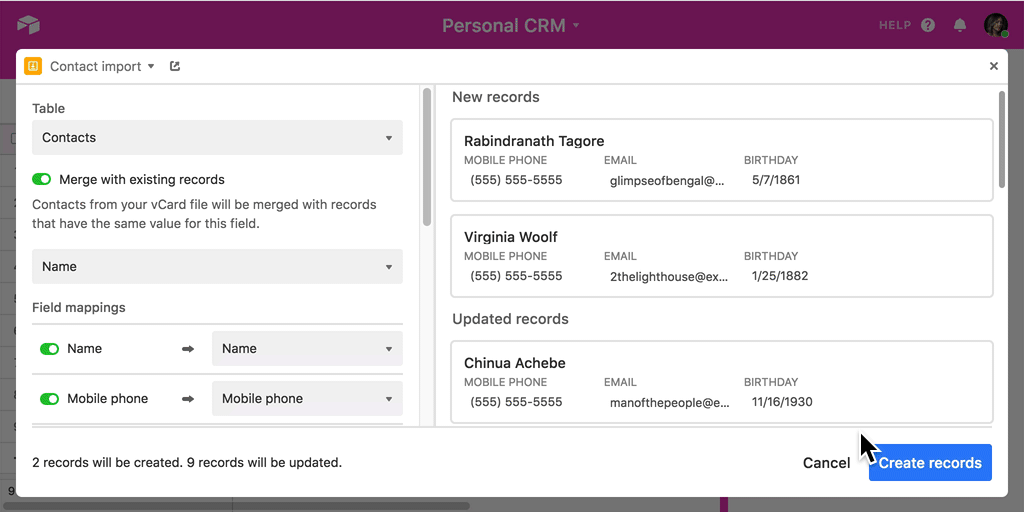Image resolution: width=1024 pixels, height=512 pixels.
Task: Expand the Mobile phone mapping target dropdown
Action: tap(307, 399)
